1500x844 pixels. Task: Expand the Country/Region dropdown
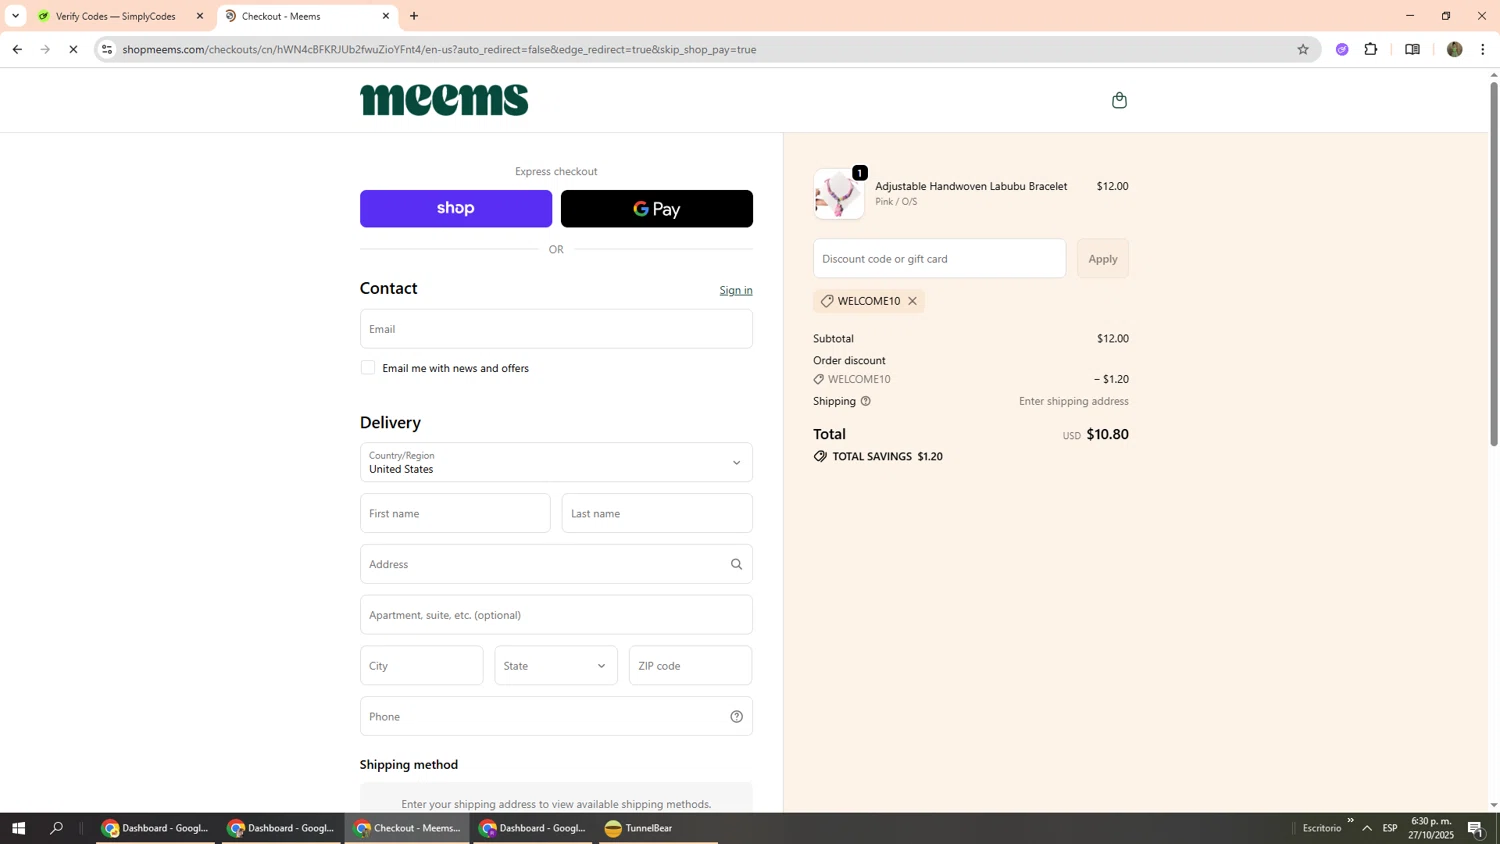(x=556, y=462)
